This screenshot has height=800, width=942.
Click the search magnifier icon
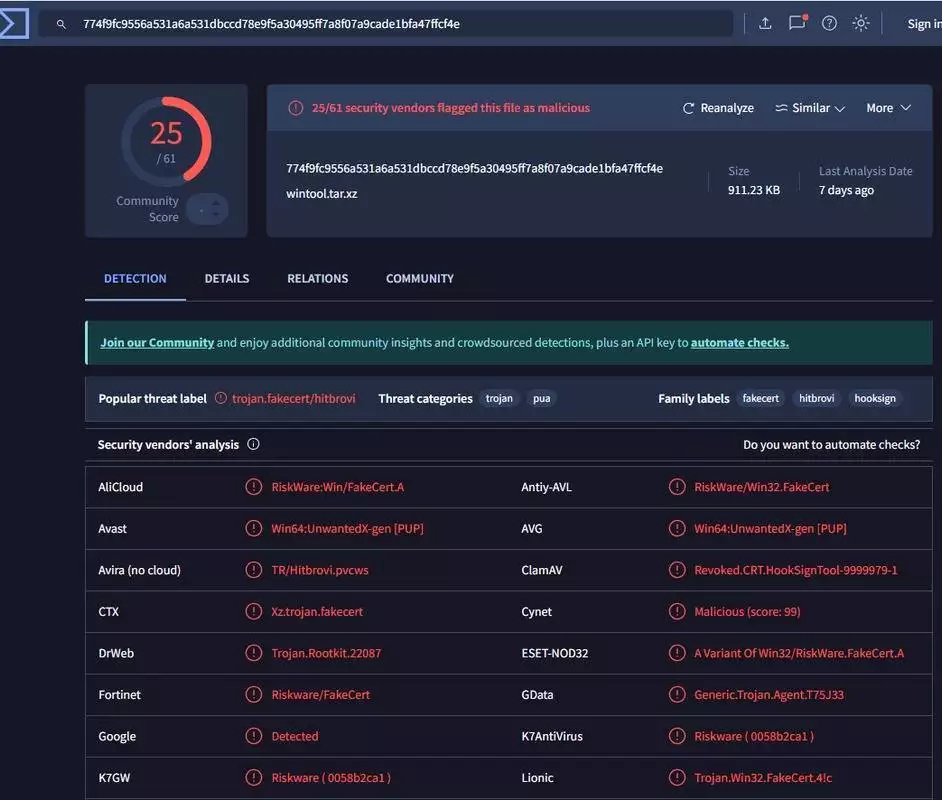click(61, 24)
